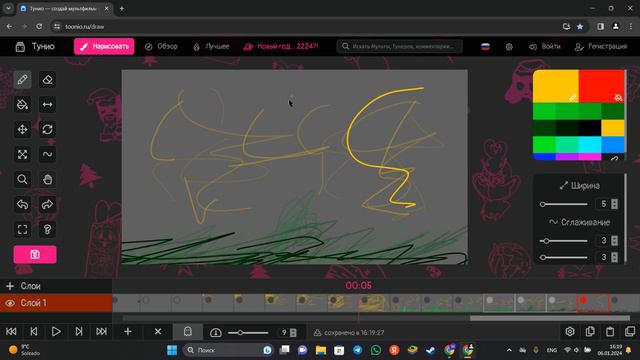The height and width of the screenshot is (360, 640).
Task: Adjust the second smoothing slider
Action: (x=564, y=257)
